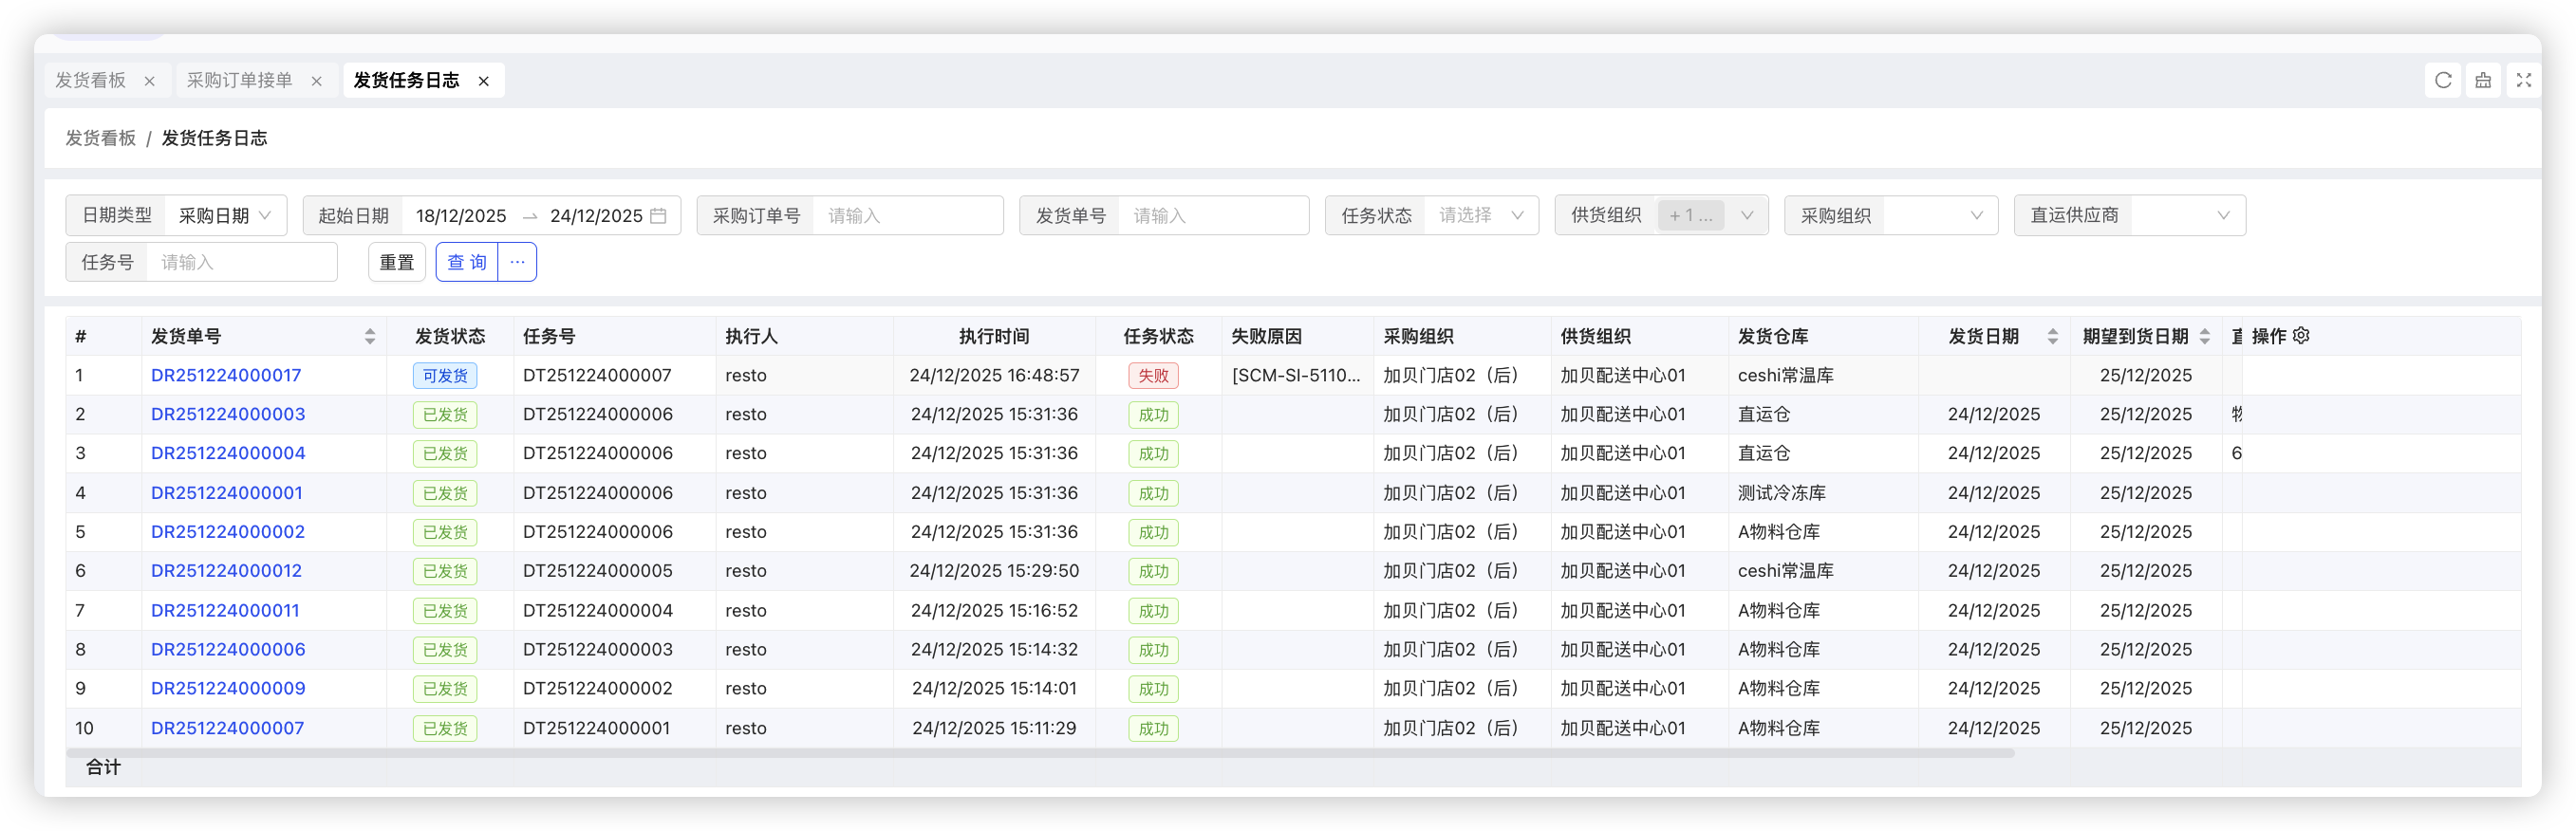2576x831 pixels.
Task: Click the 查询 search button
Action: click(x=467, y=262)
